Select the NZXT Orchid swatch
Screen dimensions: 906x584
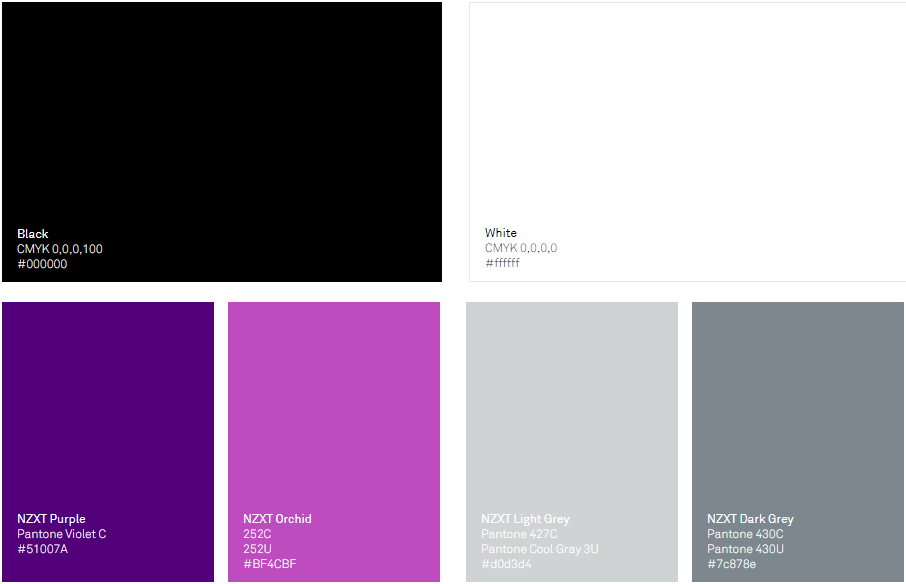(x=334, y=442)
